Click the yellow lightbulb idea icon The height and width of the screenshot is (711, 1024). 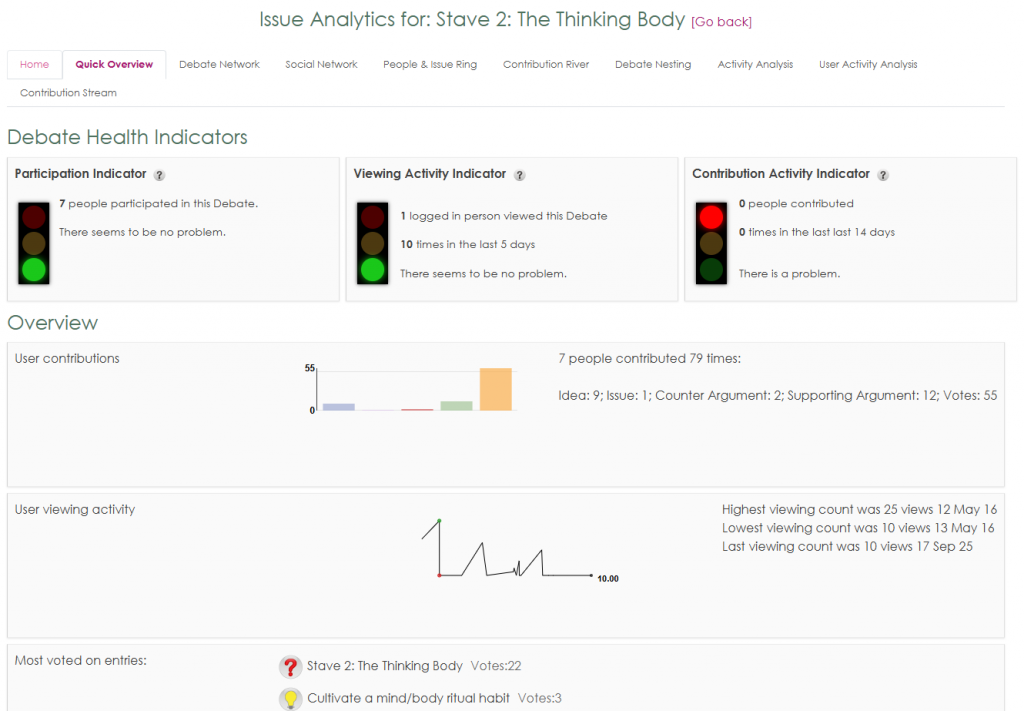290,699
